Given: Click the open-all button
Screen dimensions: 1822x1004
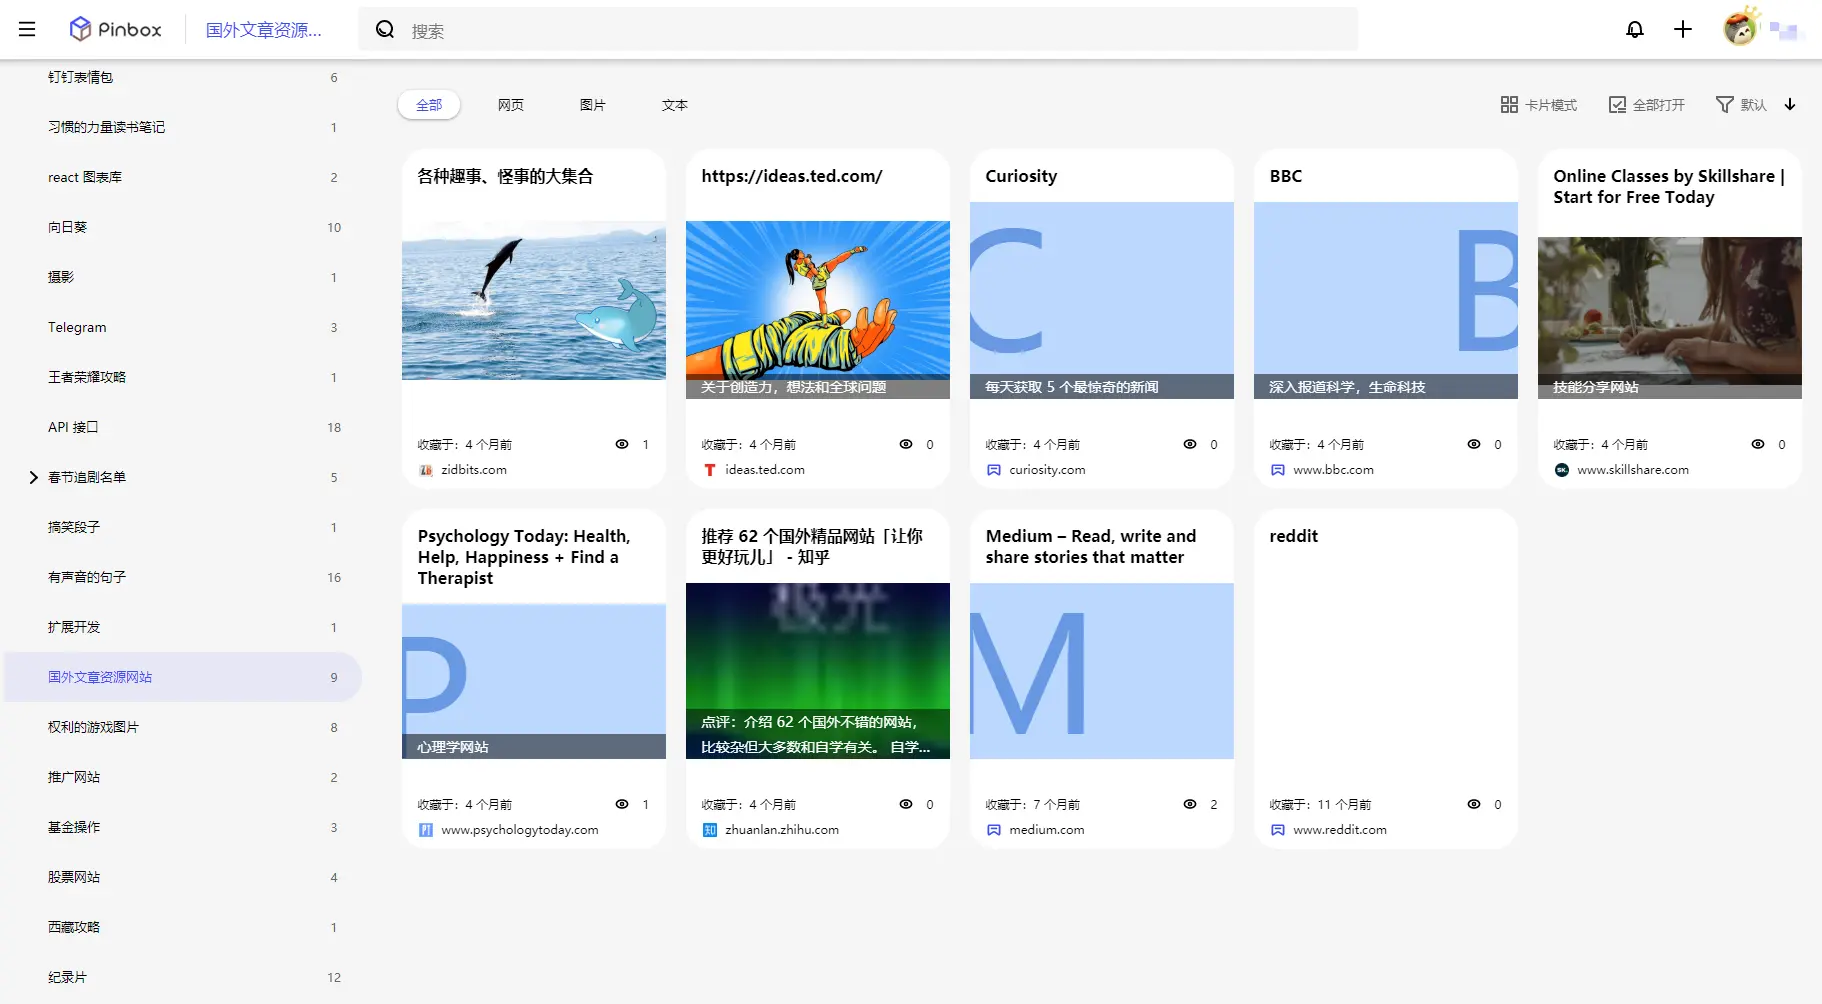Looking at the screenshot, I should pos(1647,105).
